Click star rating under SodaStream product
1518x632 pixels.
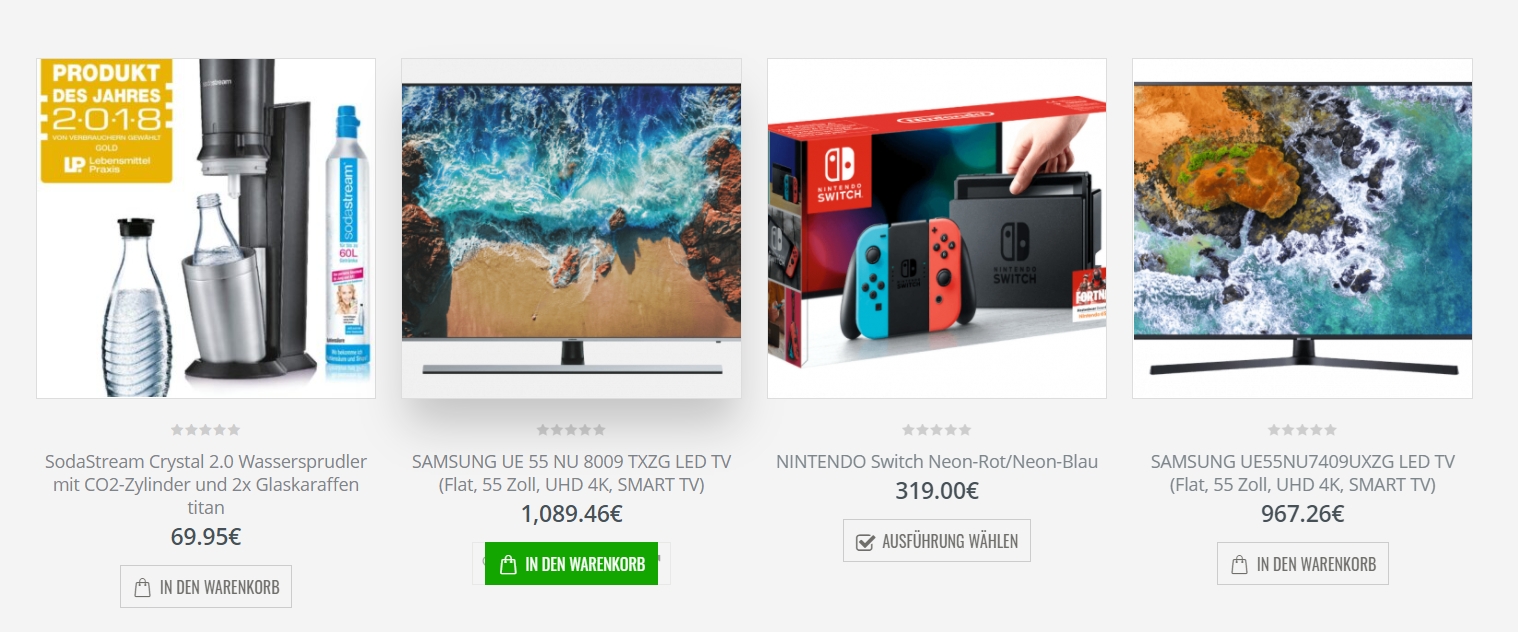click(x=205, y=430)
